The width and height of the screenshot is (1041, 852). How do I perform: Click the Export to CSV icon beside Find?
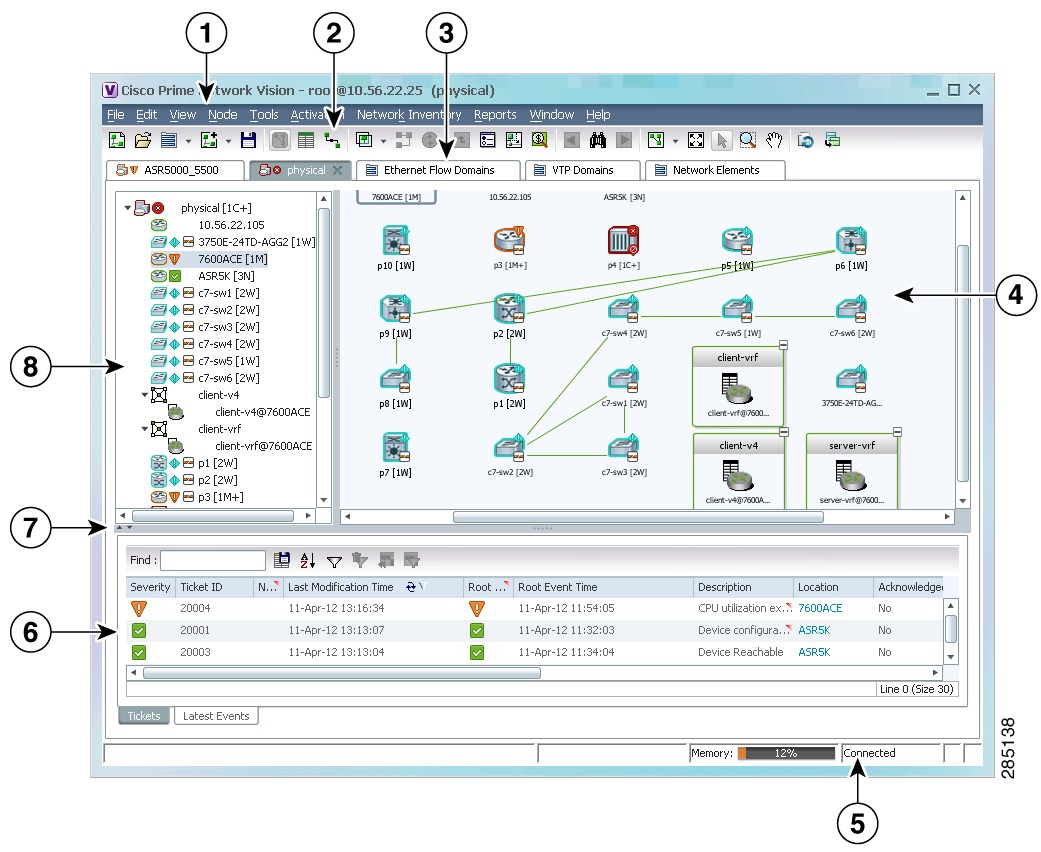click(x=282, y=560)
